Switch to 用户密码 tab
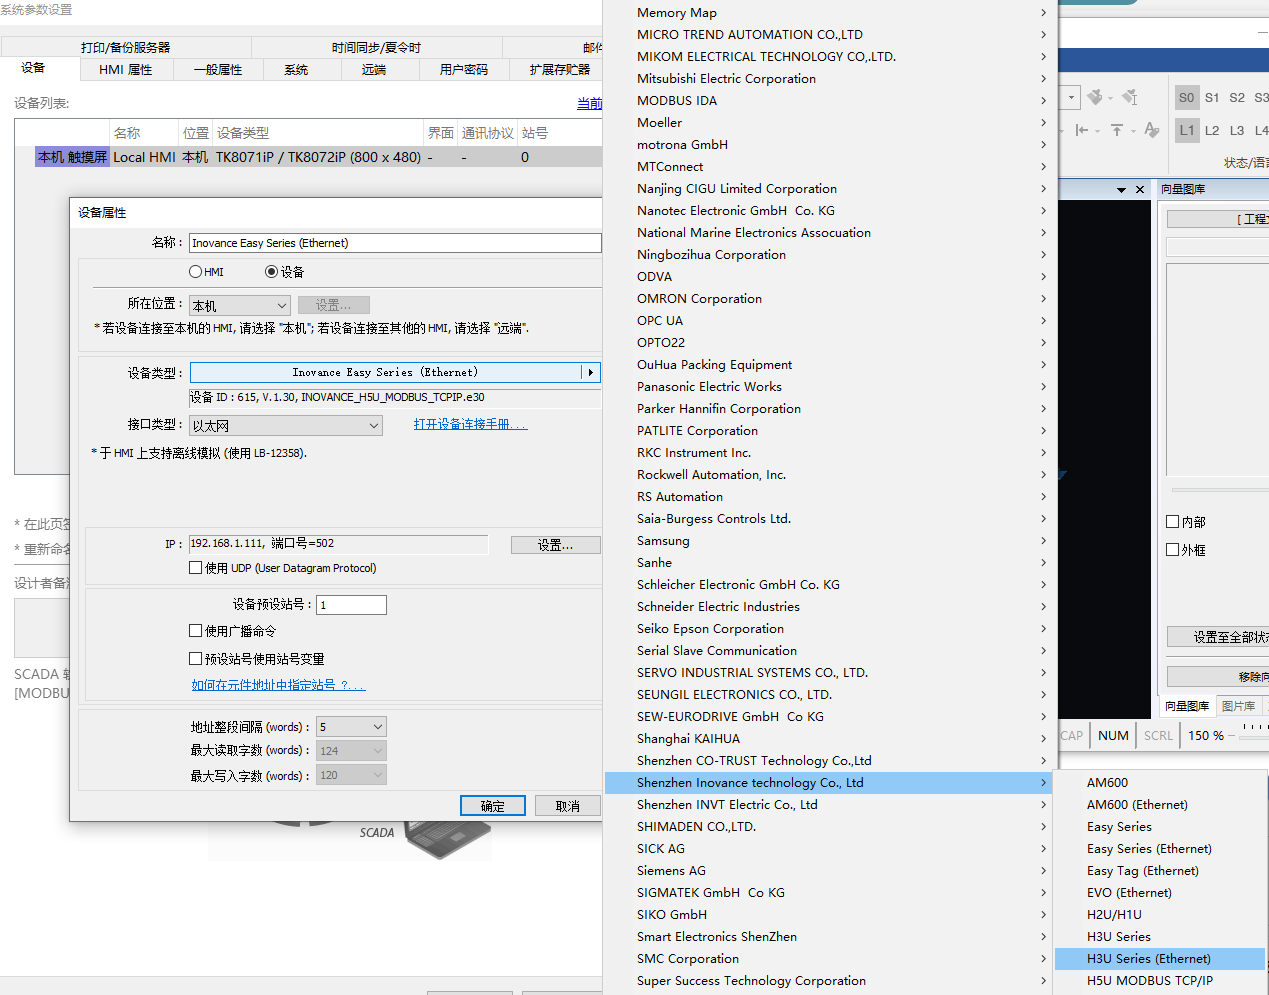This screenshot has height=995, width=1269. coord(464,70)
